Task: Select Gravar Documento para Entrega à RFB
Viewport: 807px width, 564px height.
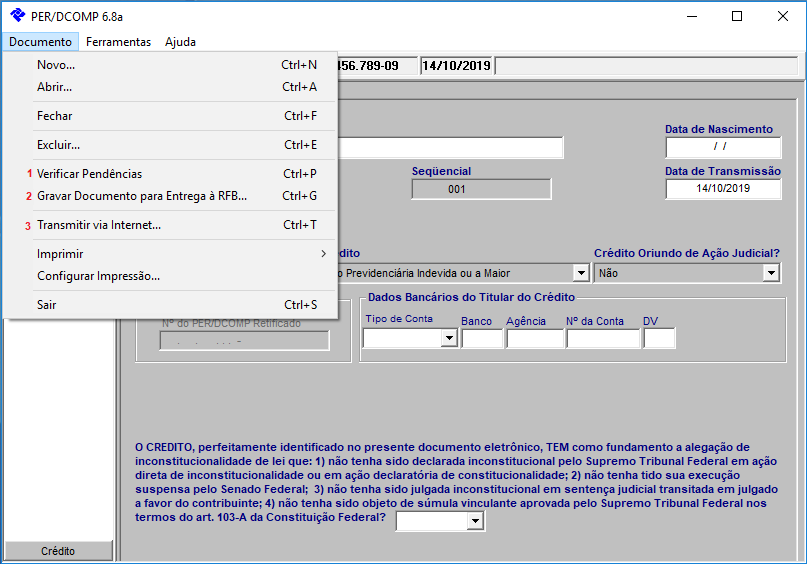Action: coord(141,196)
